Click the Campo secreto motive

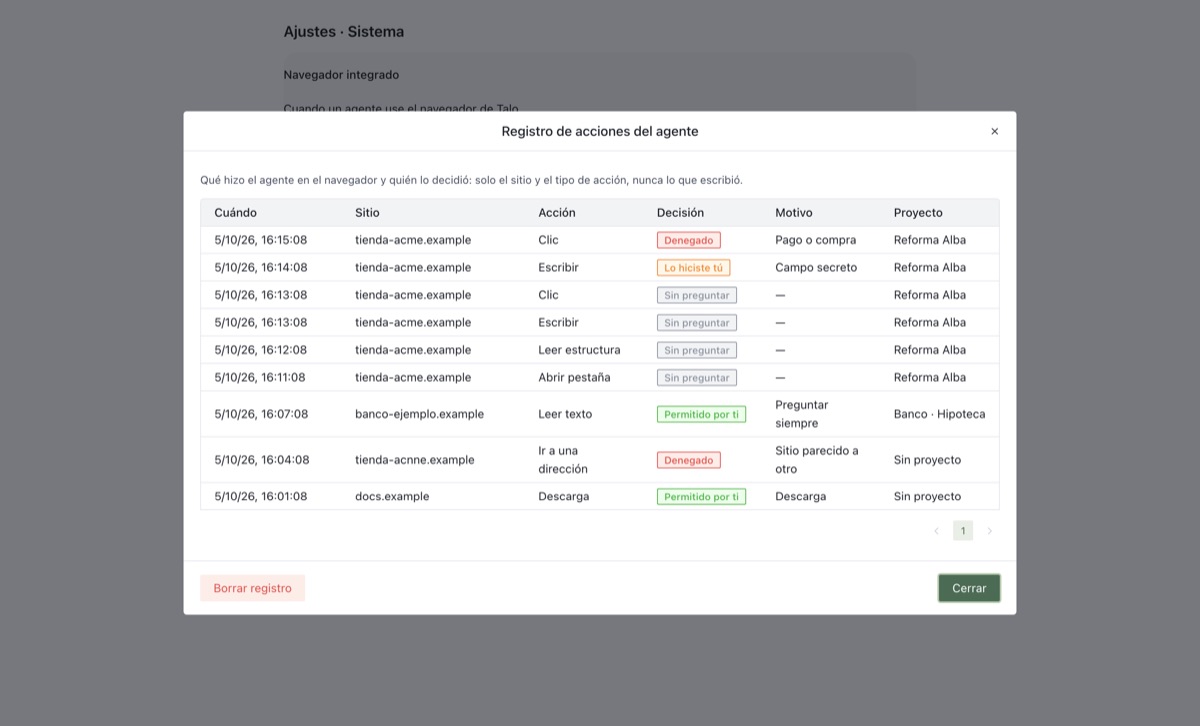[x=816, y=268]
